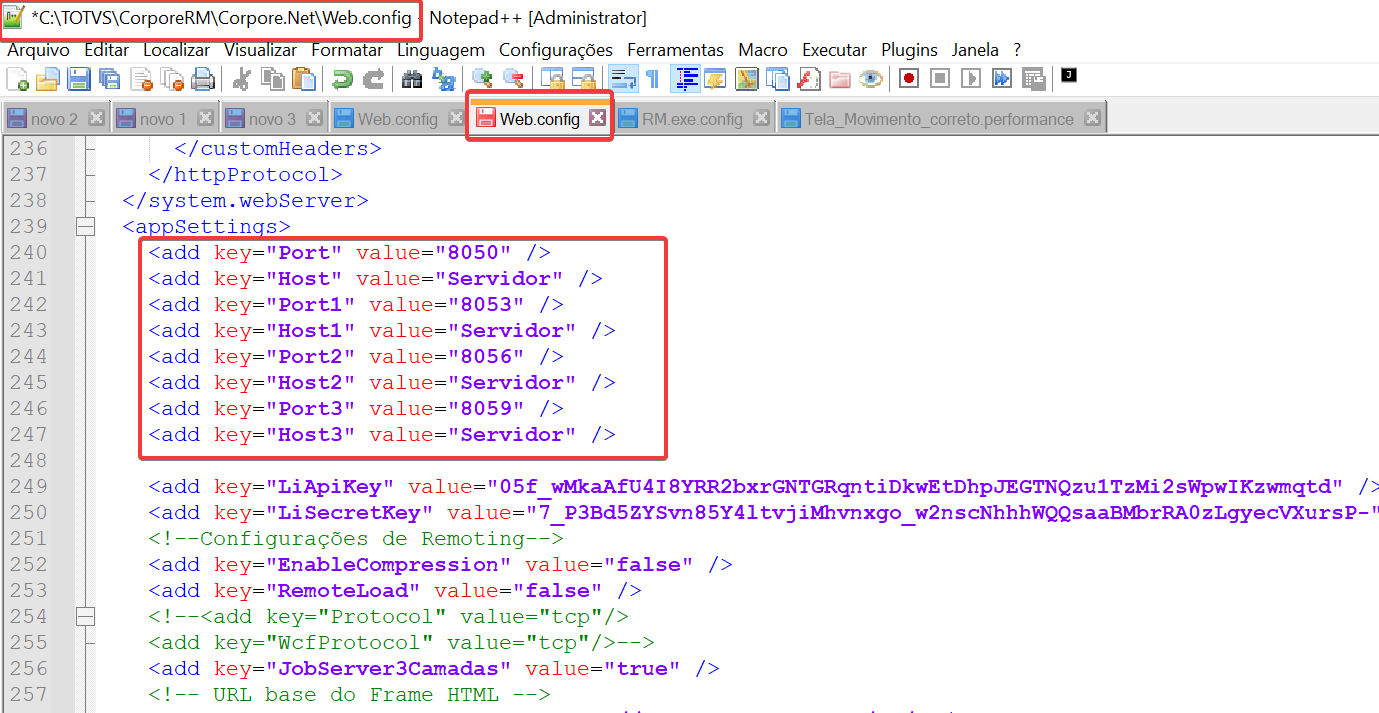Toggle the Indent Guide toolbar icon
Viewport: 1379px width, 713px height.
point(685,78)
